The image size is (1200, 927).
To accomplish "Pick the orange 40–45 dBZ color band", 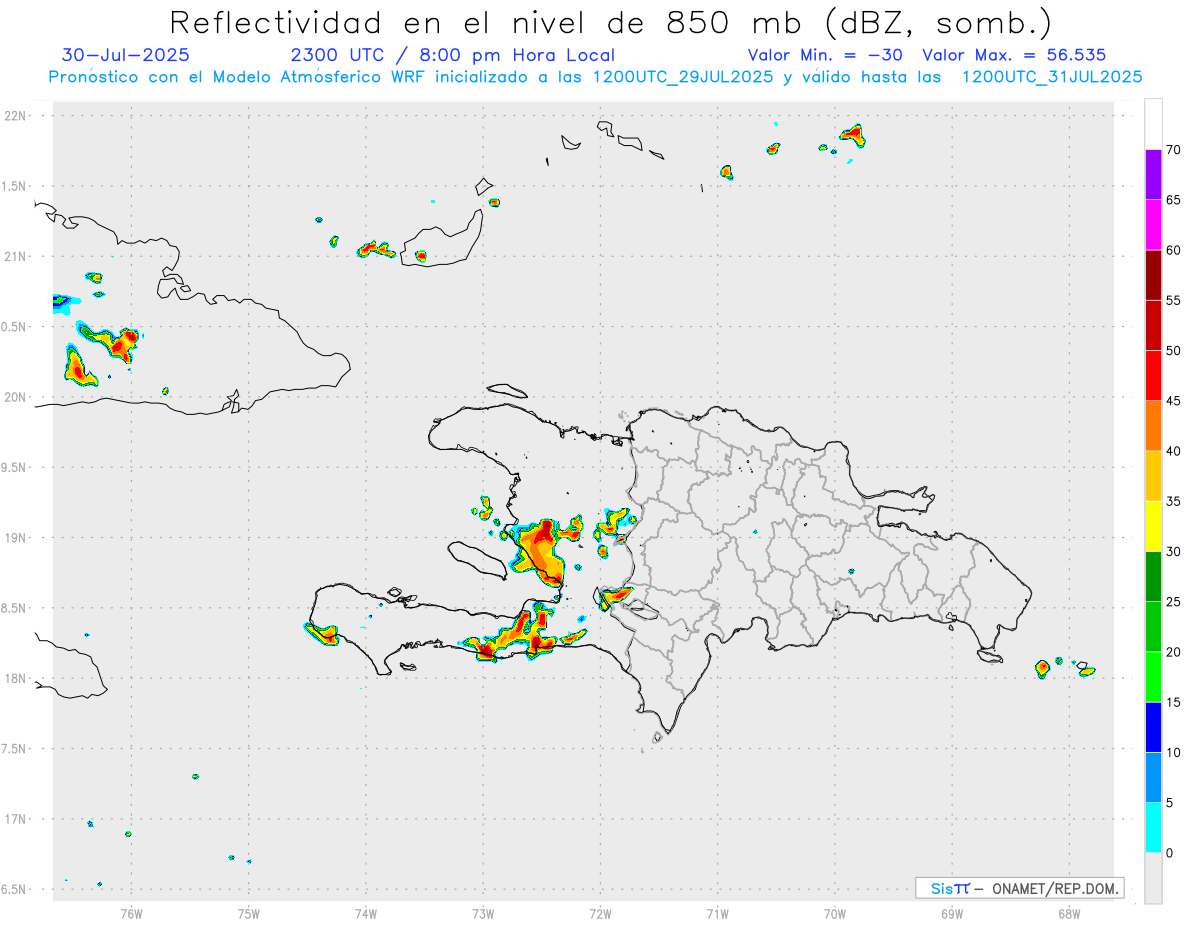I will tap(1153, 426).
